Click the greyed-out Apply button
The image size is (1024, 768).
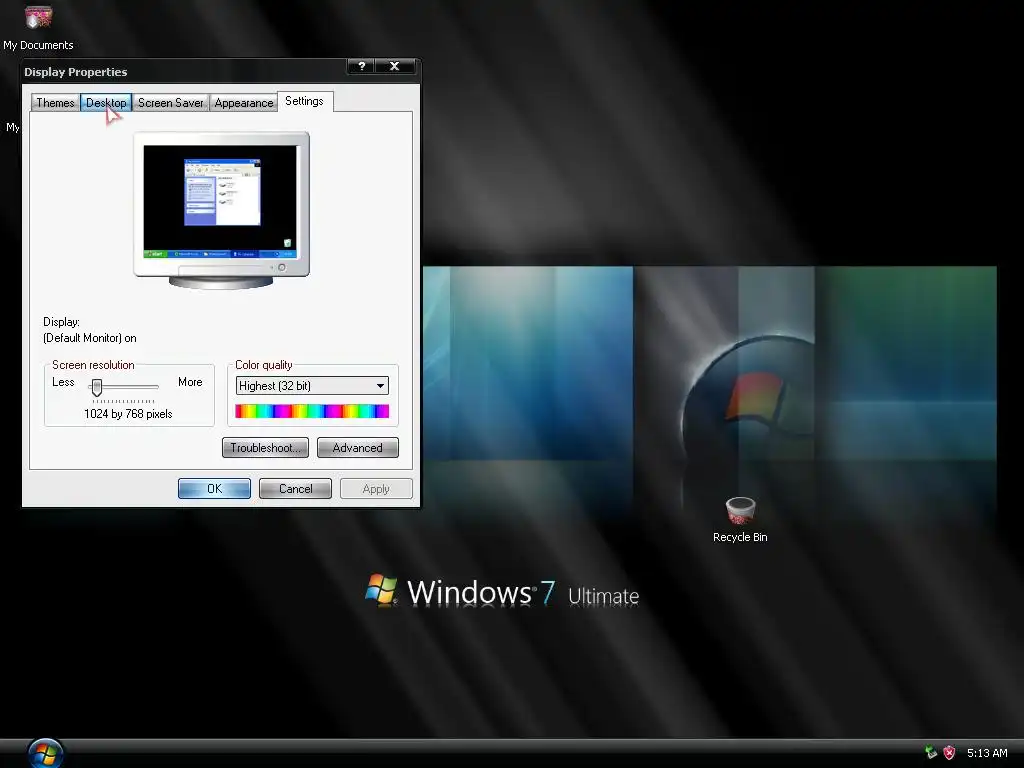[x=376, y=488]
